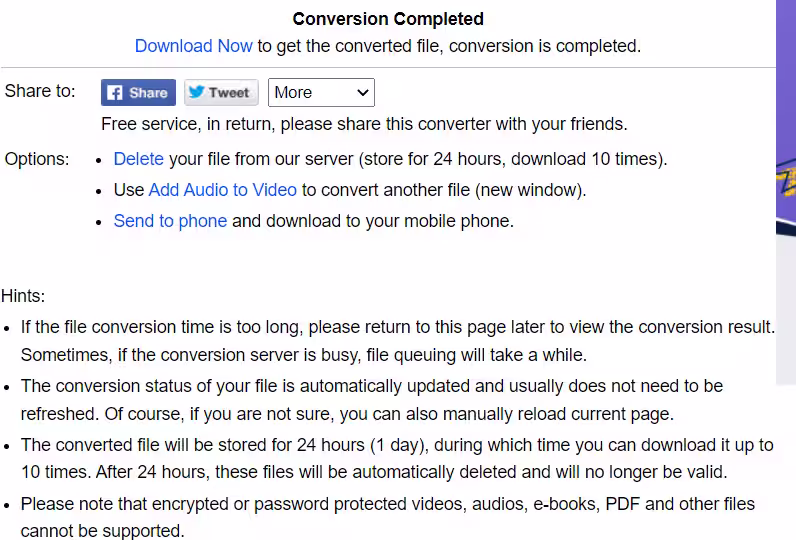This screenshot has width=796, height=540.
Task: Click the Hints label
Action: (23, 296)
